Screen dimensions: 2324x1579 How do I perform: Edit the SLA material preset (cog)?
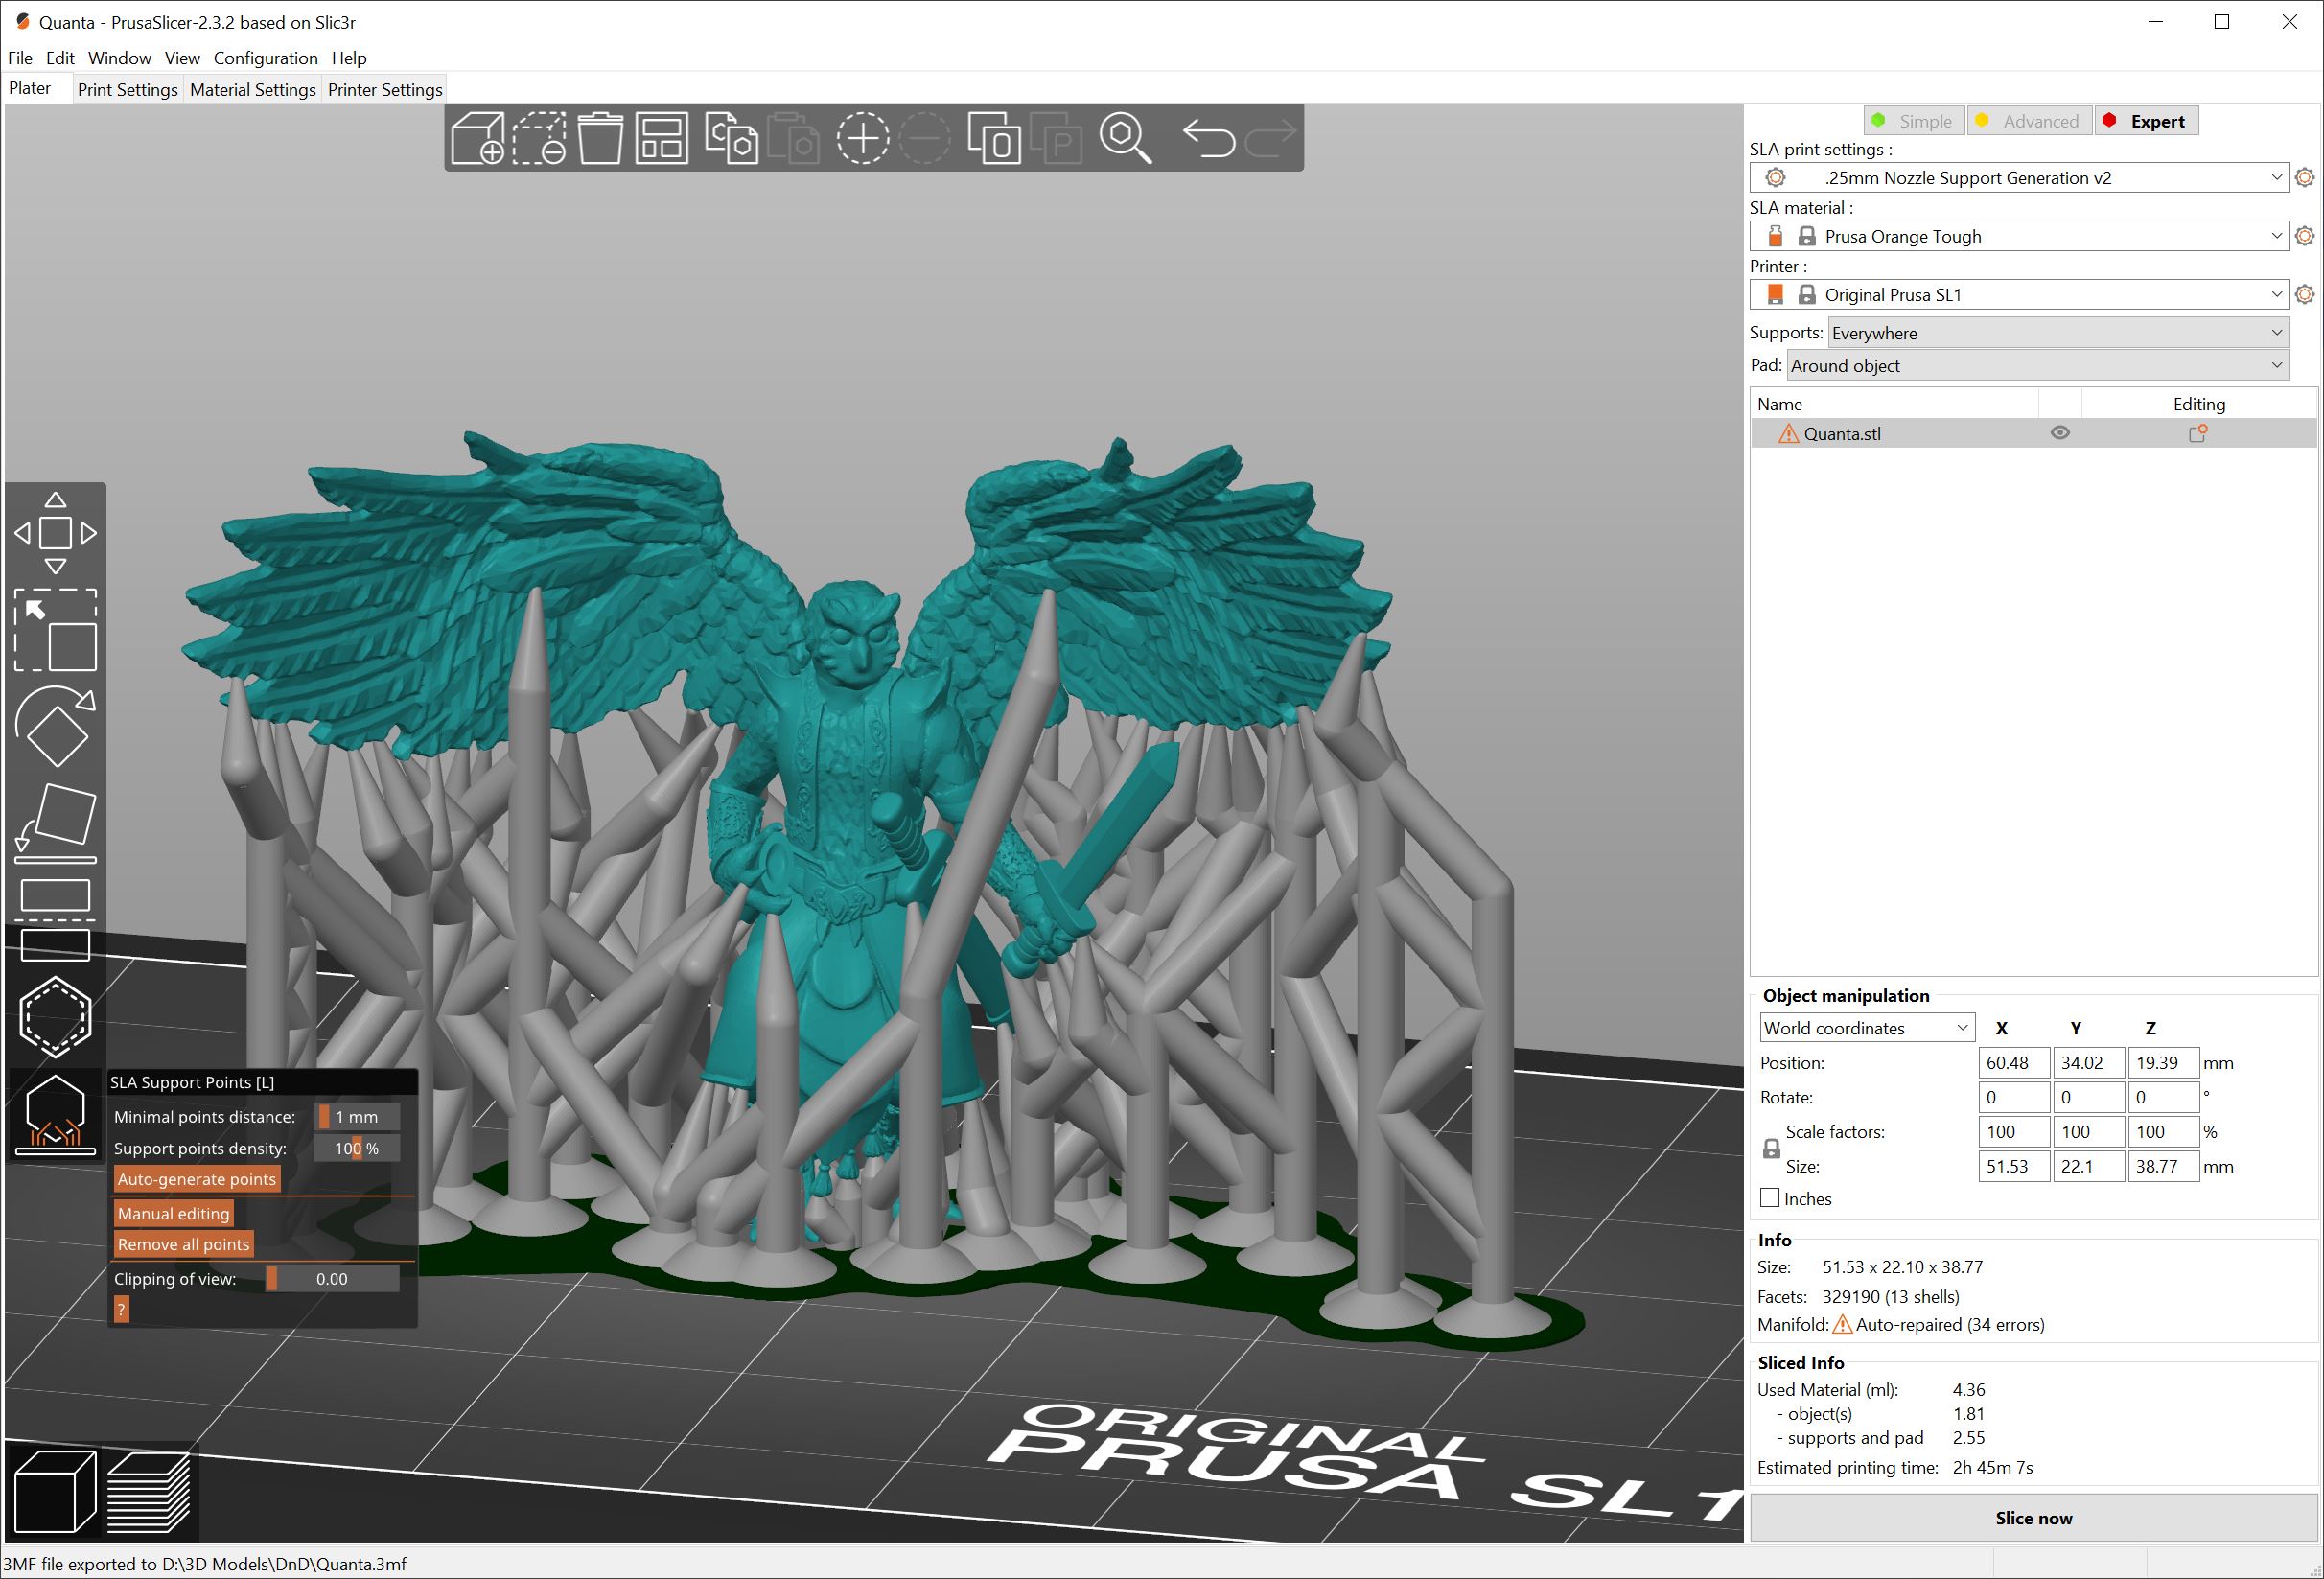(2304, 236)
